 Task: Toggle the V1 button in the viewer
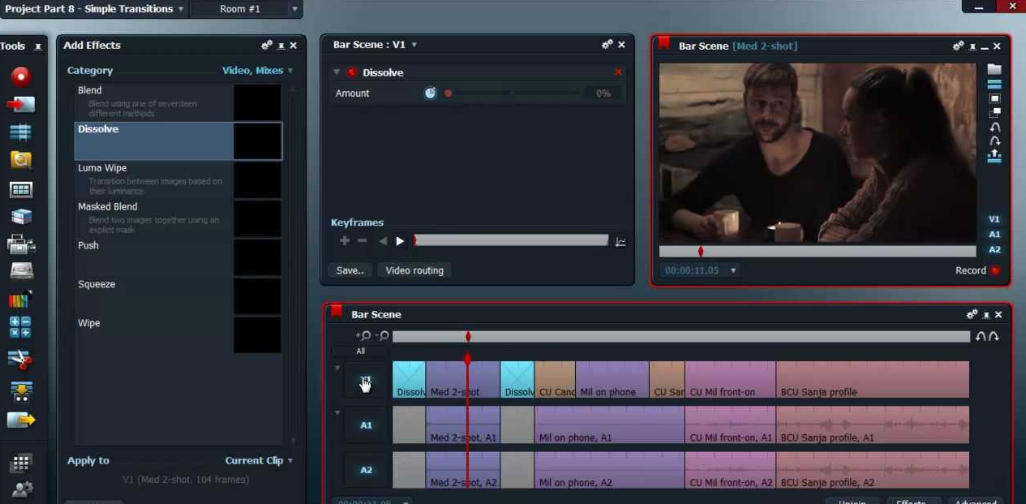(x=994, y=219)
